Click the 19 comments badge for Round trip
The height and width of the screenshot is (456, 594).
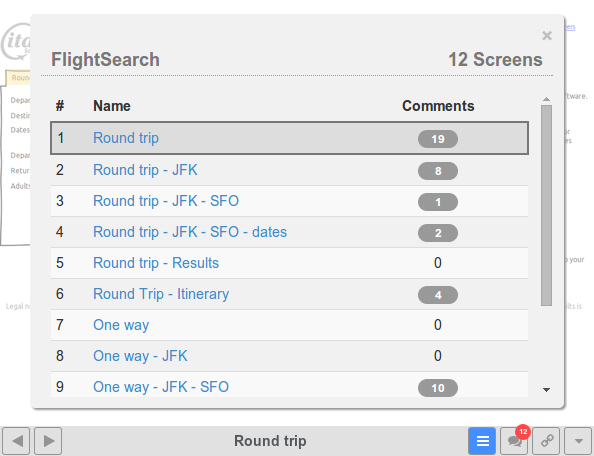(x=438, y=139)
